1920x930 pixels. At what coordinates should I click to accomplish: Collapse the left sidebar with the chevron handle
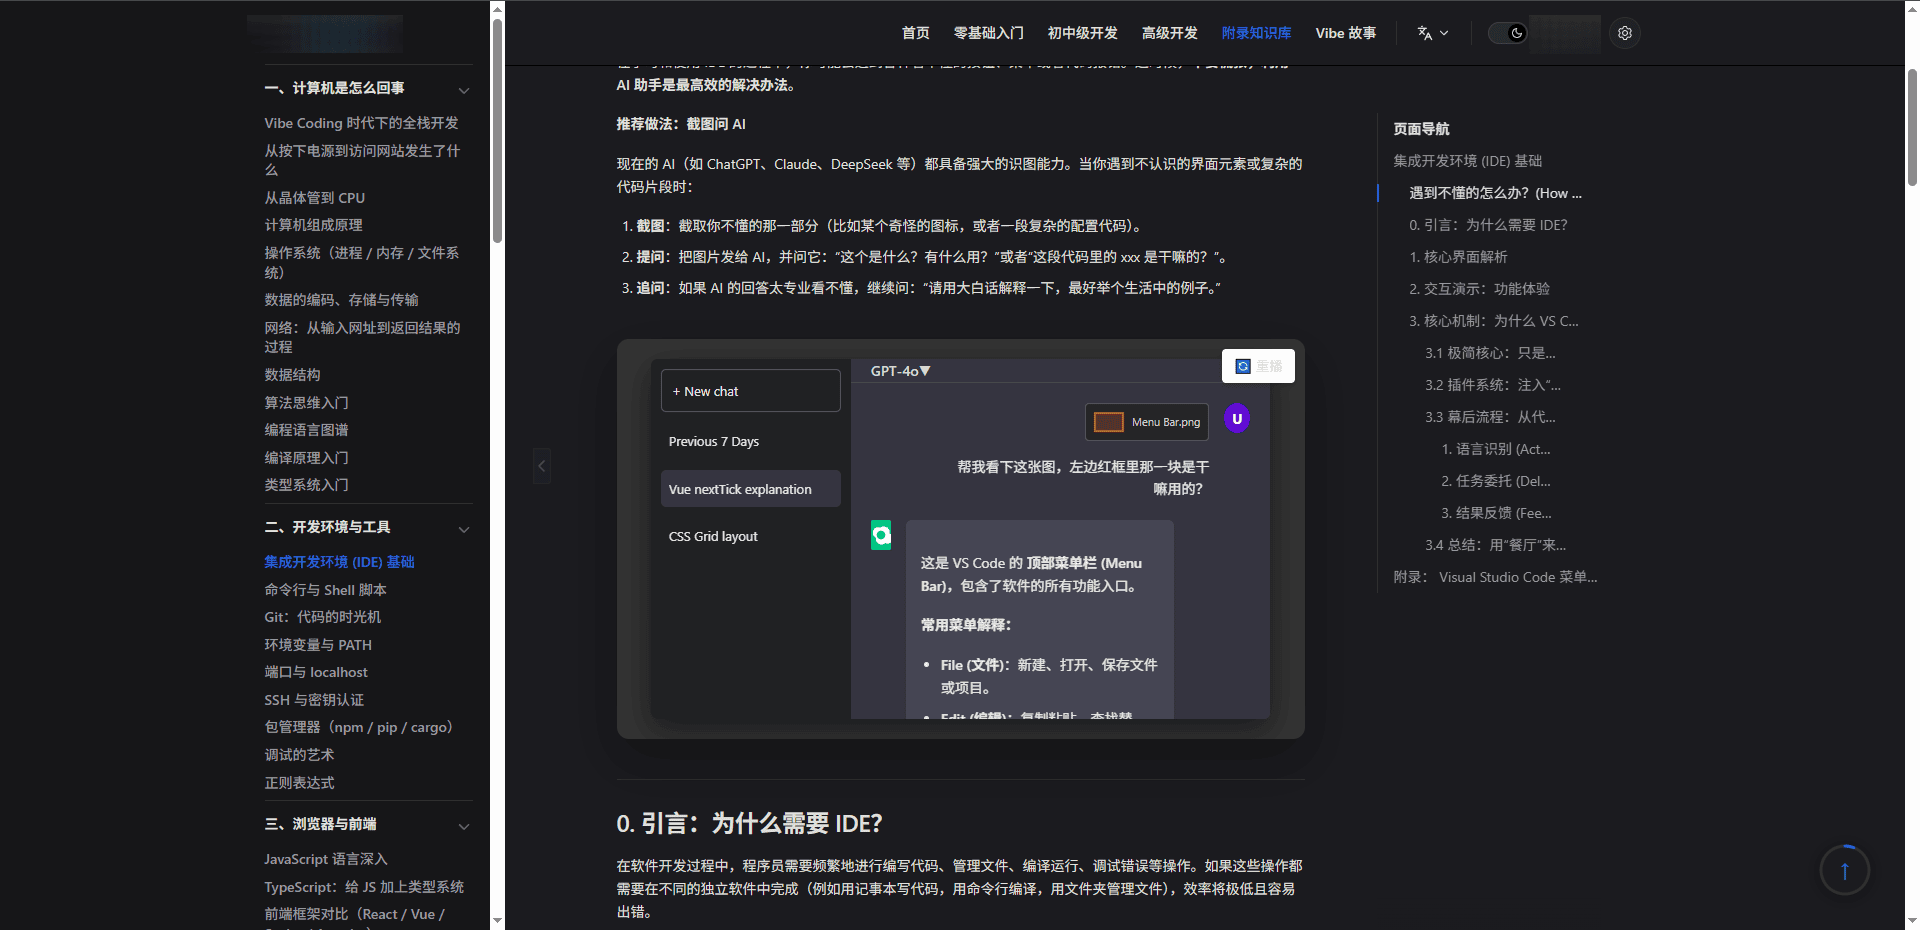pos(542,466)
